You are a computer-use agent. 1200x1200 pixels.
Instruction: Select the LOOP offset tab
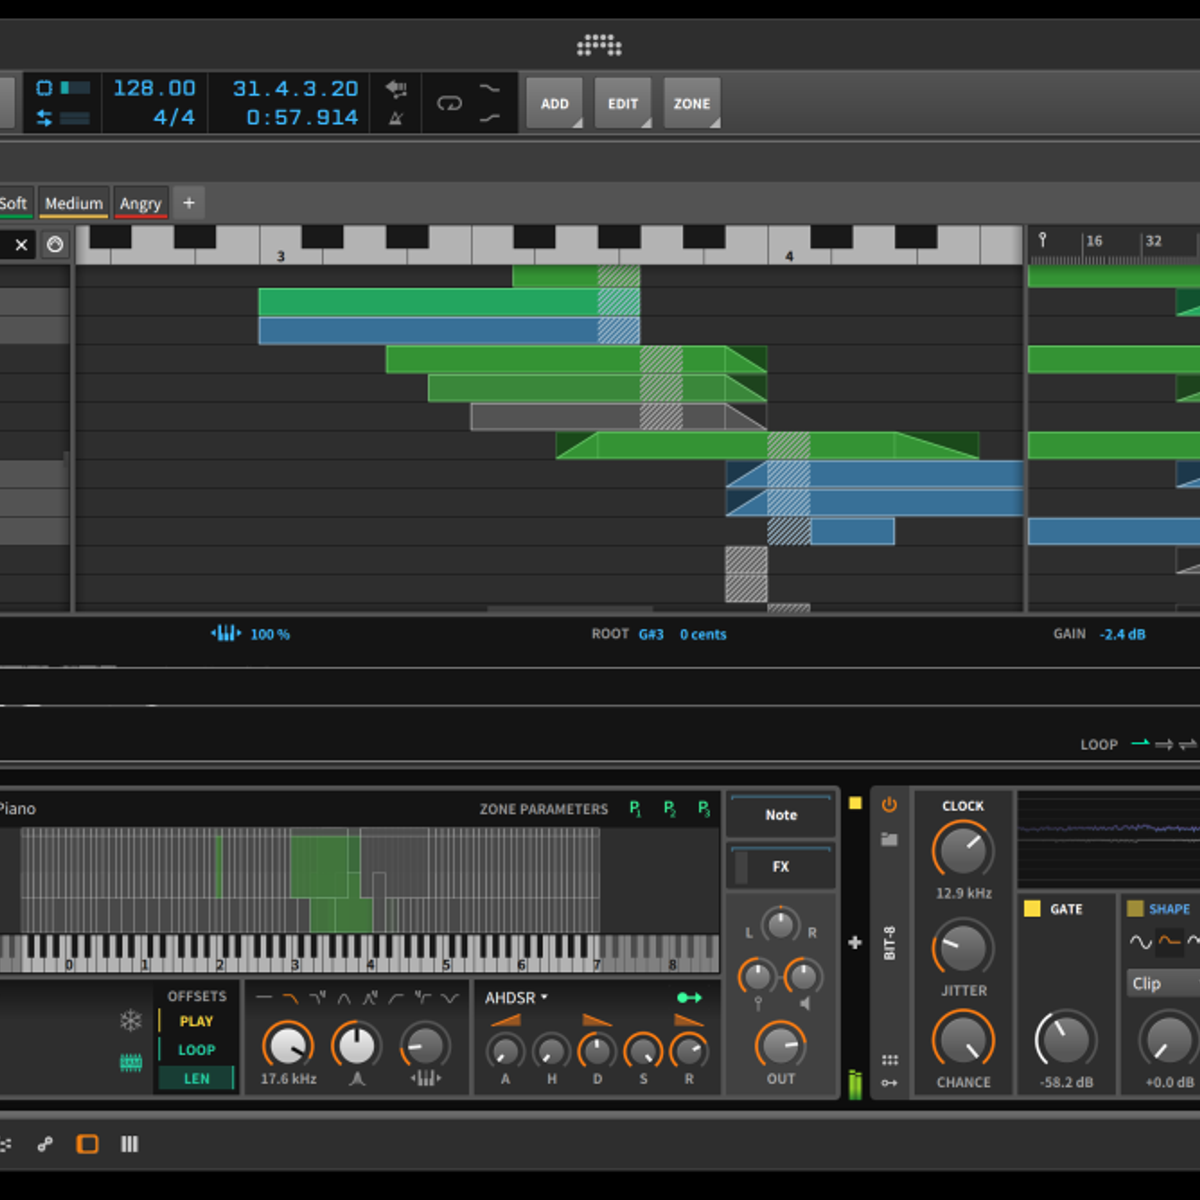click(196, 1050)
